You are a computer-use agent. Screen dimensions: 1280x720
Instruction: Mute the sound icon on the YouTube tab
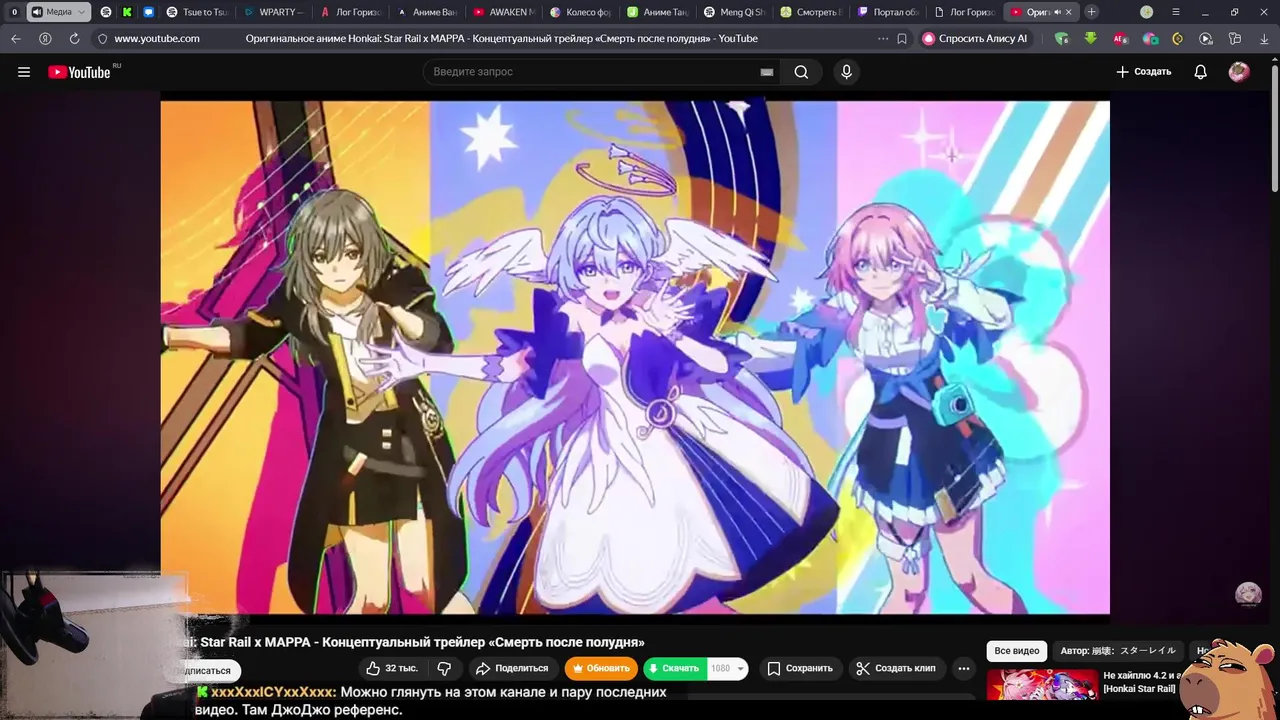pyautogui.click(x=1057, y=12)
